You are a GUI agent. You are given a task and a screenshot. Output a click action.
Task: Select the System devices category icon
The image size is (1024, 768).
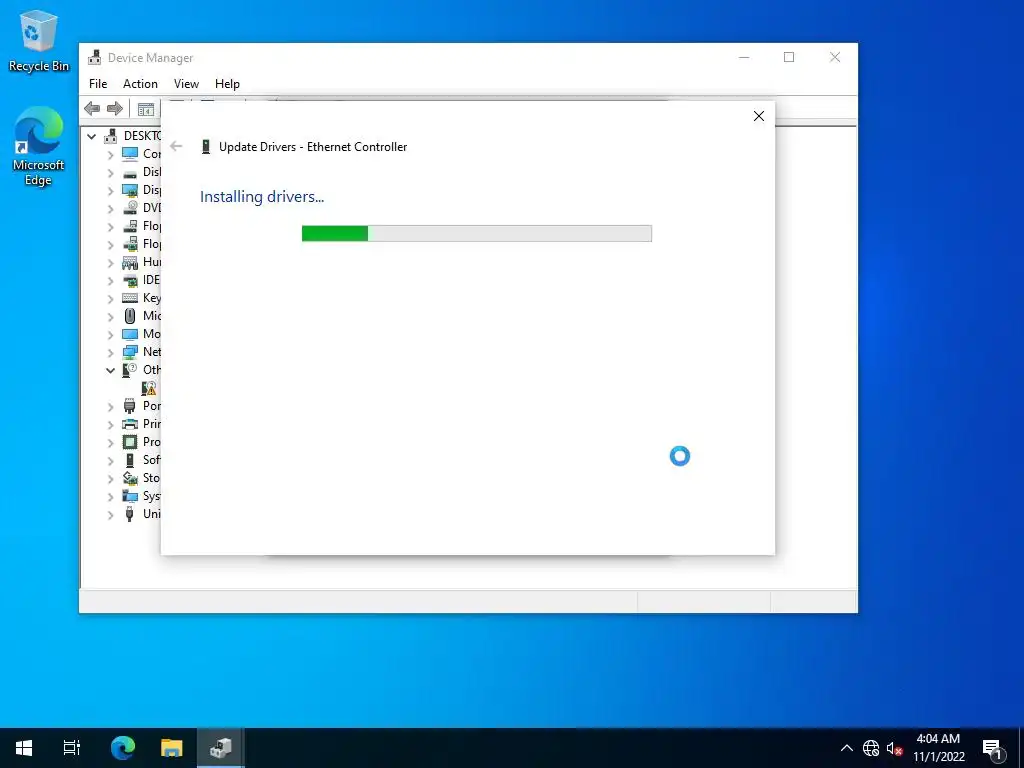click(130, 496)
